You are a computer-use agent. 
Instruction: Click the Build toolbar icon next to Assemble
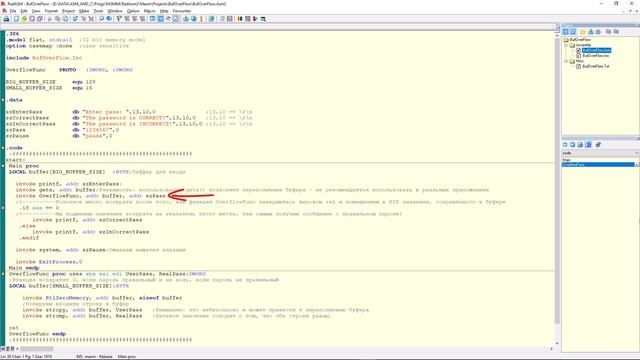click(193, 19)
